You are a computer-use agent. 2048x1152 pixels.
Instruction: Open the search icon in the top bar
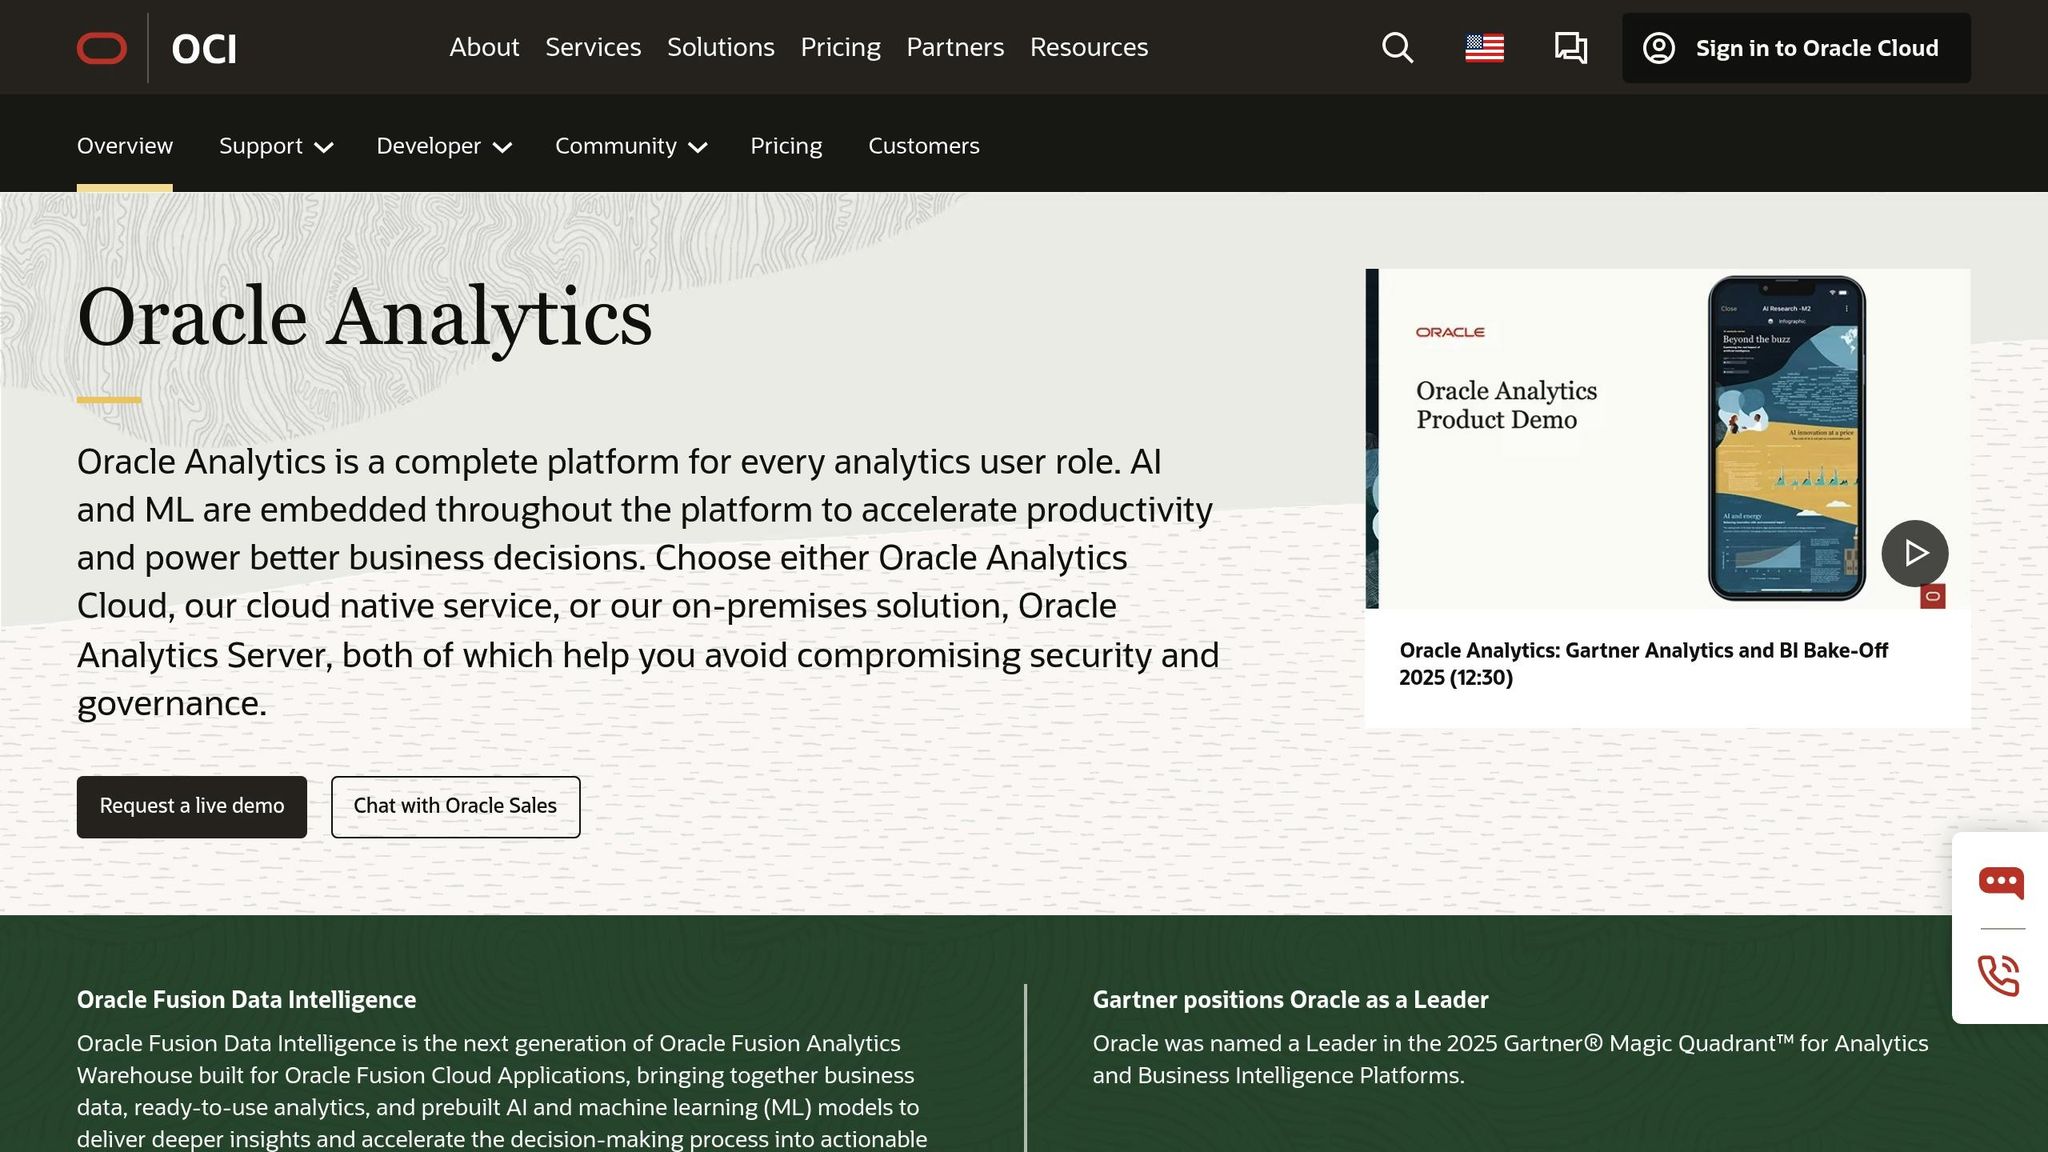point(1397,47)
